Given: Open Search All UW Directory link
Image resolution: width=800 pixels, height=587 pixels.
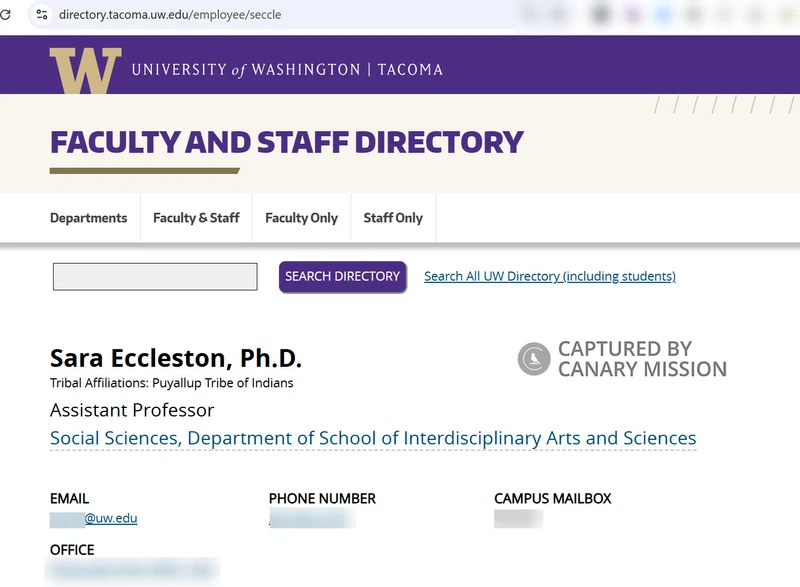Looking at the screenshot, I should click(x=550, y=276).
